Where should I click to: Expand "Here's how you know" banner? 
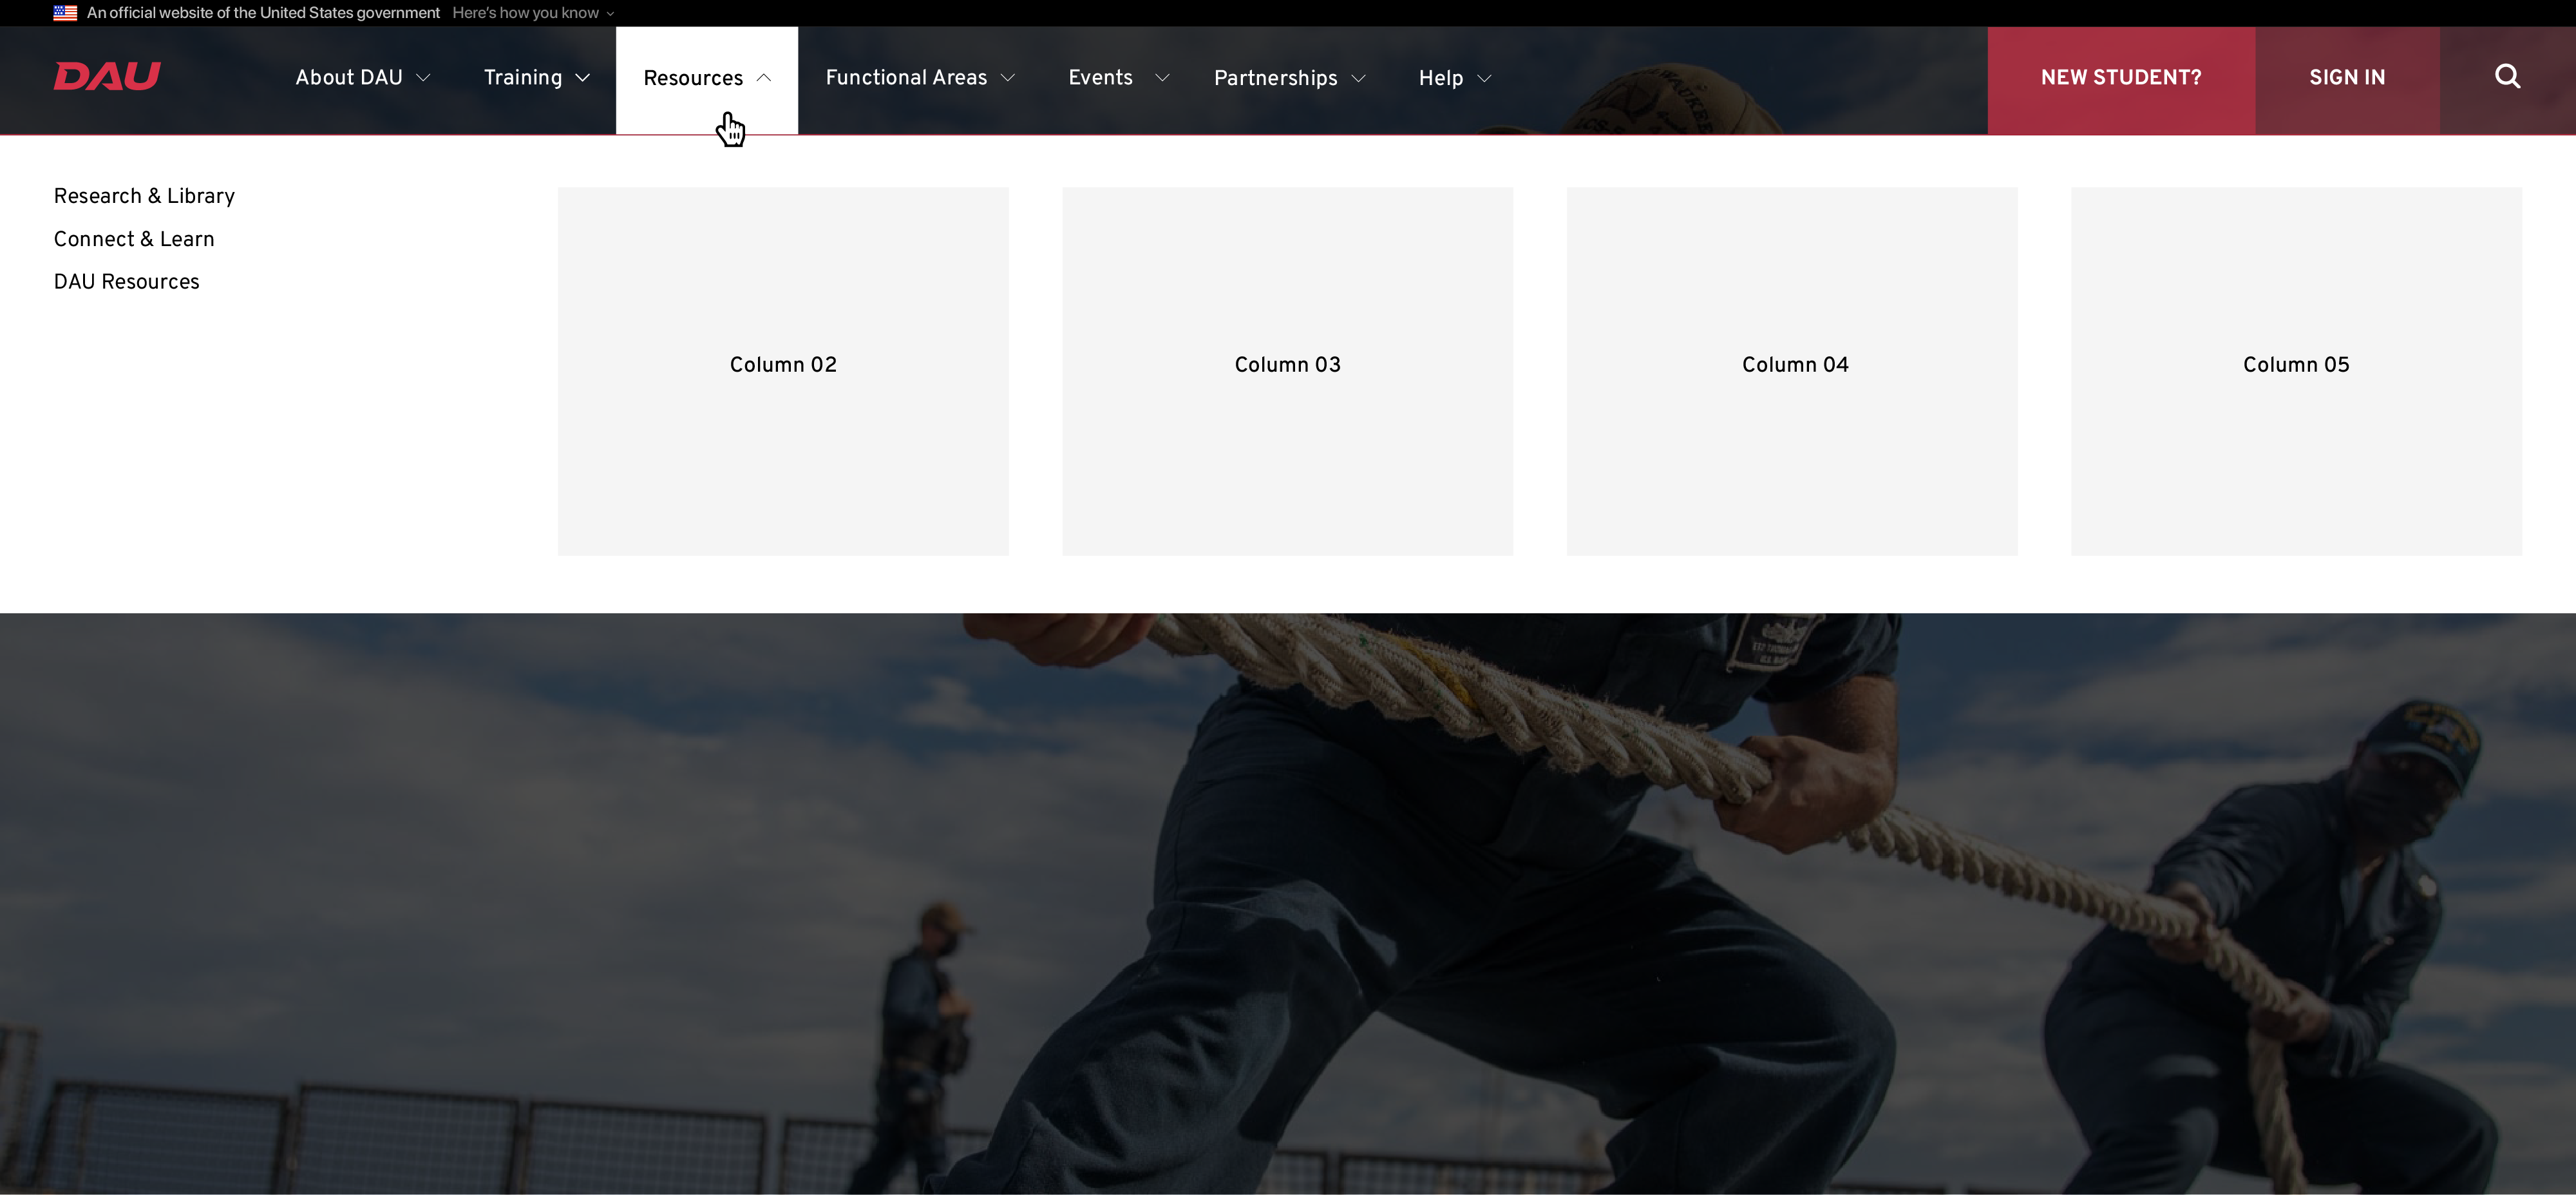pyautogui.click(x=533, y=13)
